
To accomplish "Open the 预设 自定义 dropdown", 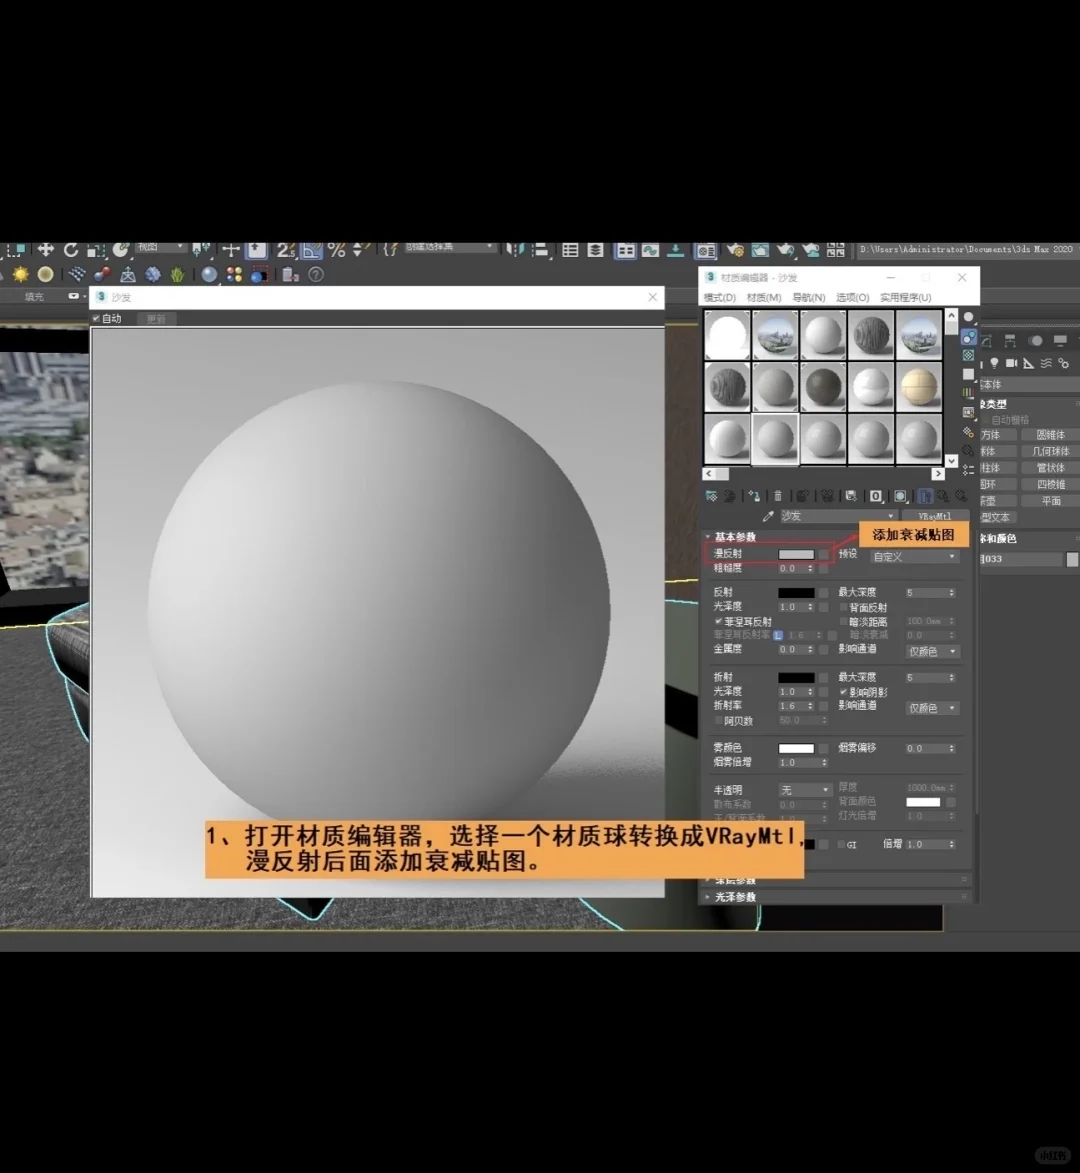I will [x=914, y=557].
